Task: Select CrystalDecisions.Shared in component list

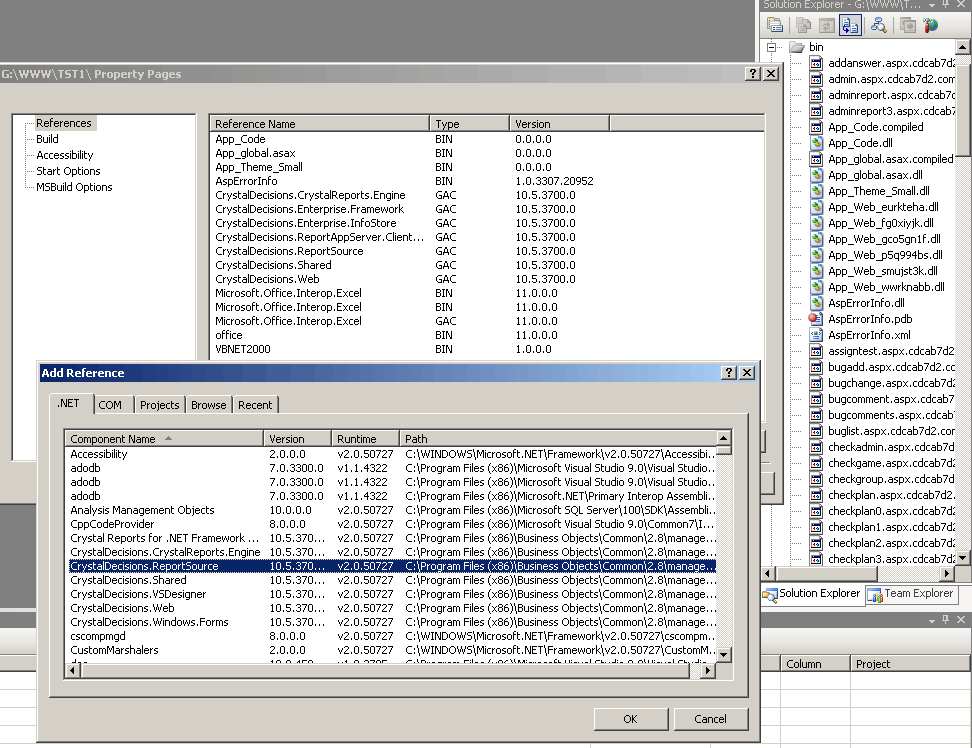Action: click(x=393, y=580)
